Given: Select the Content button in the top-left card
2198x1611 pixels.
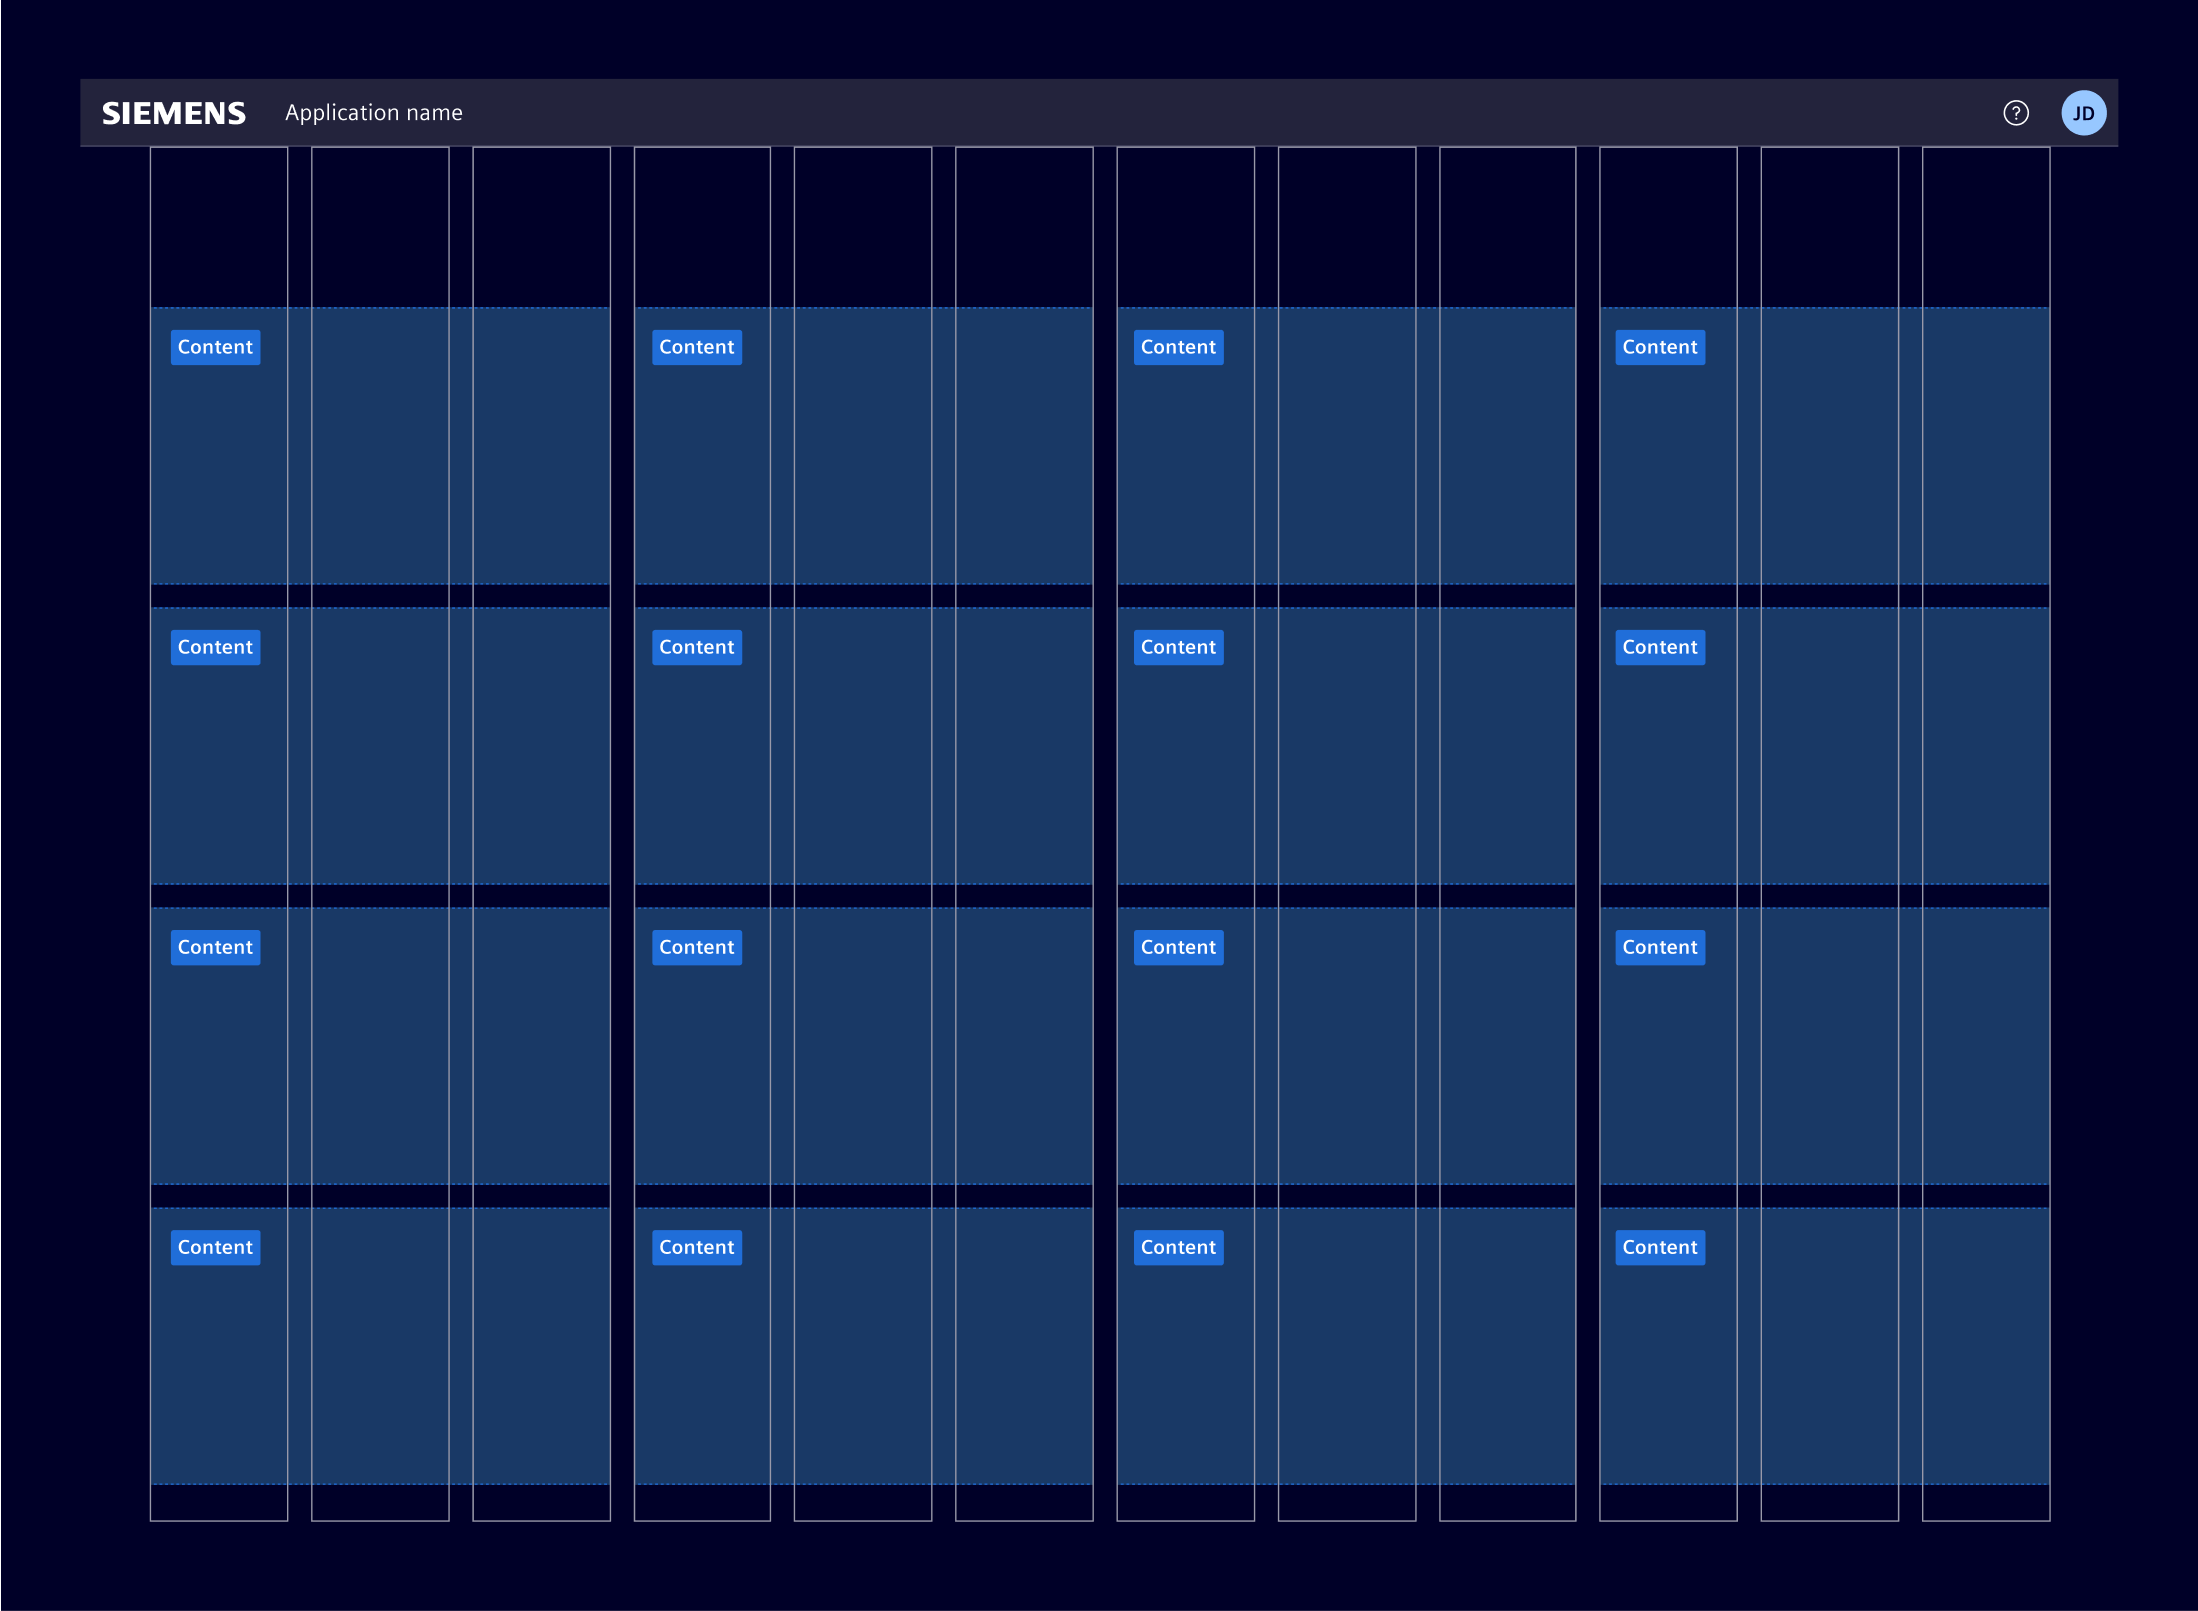Looking at the screenshot, I should 215,347.
